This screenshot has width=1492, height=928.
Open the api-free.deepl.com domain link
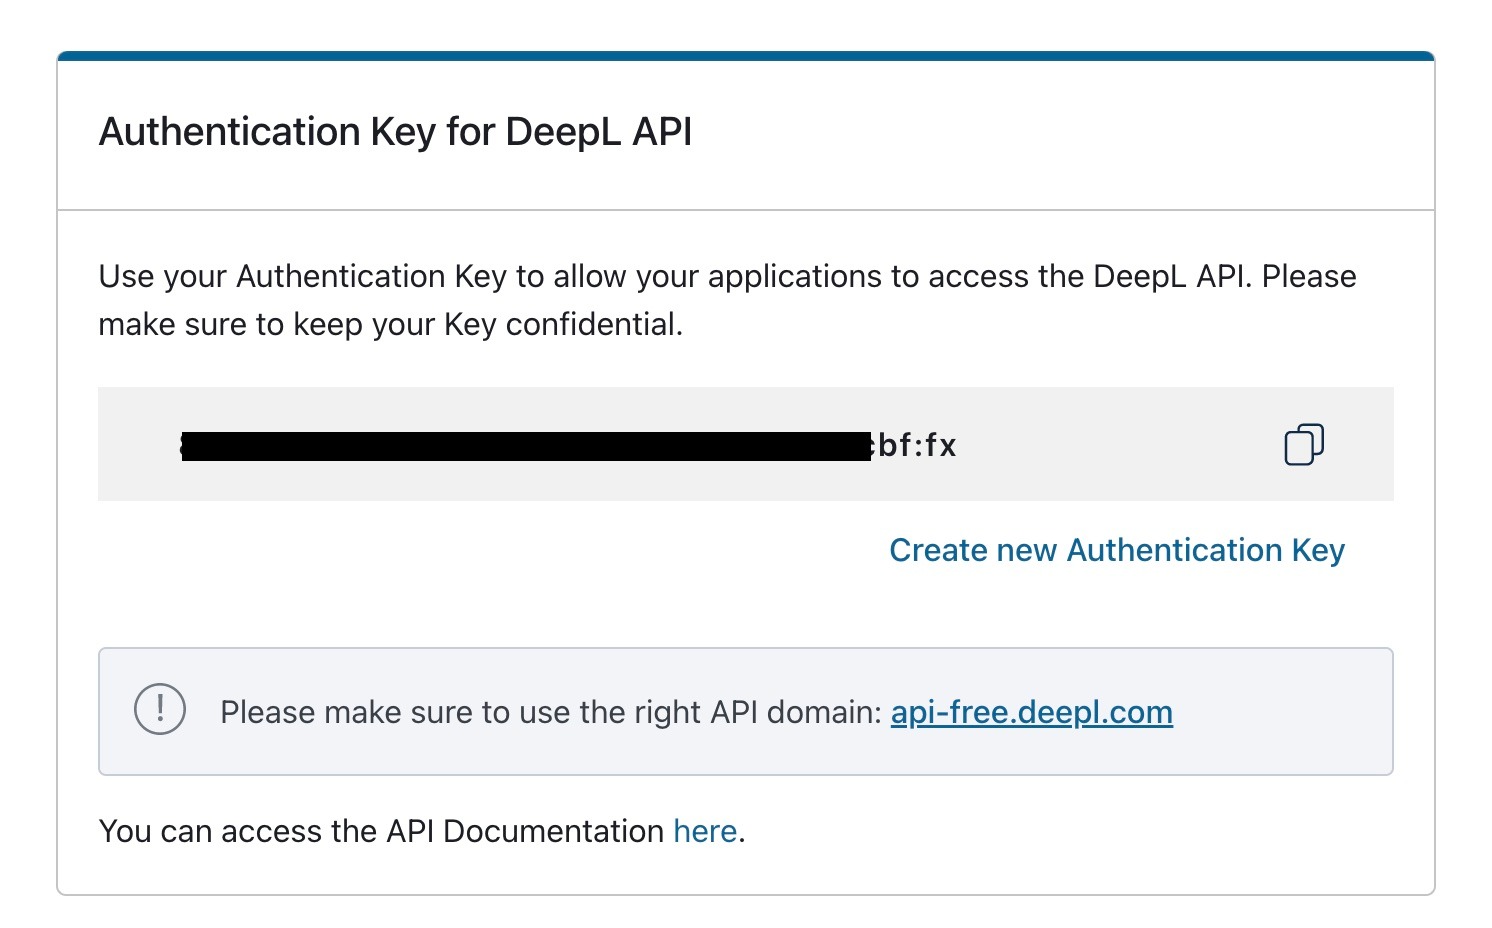tap(1032, 712)
